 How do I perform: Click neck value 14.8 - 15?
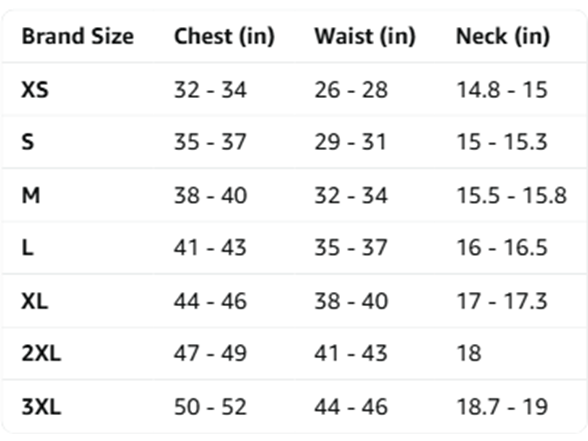pos(502,90)
